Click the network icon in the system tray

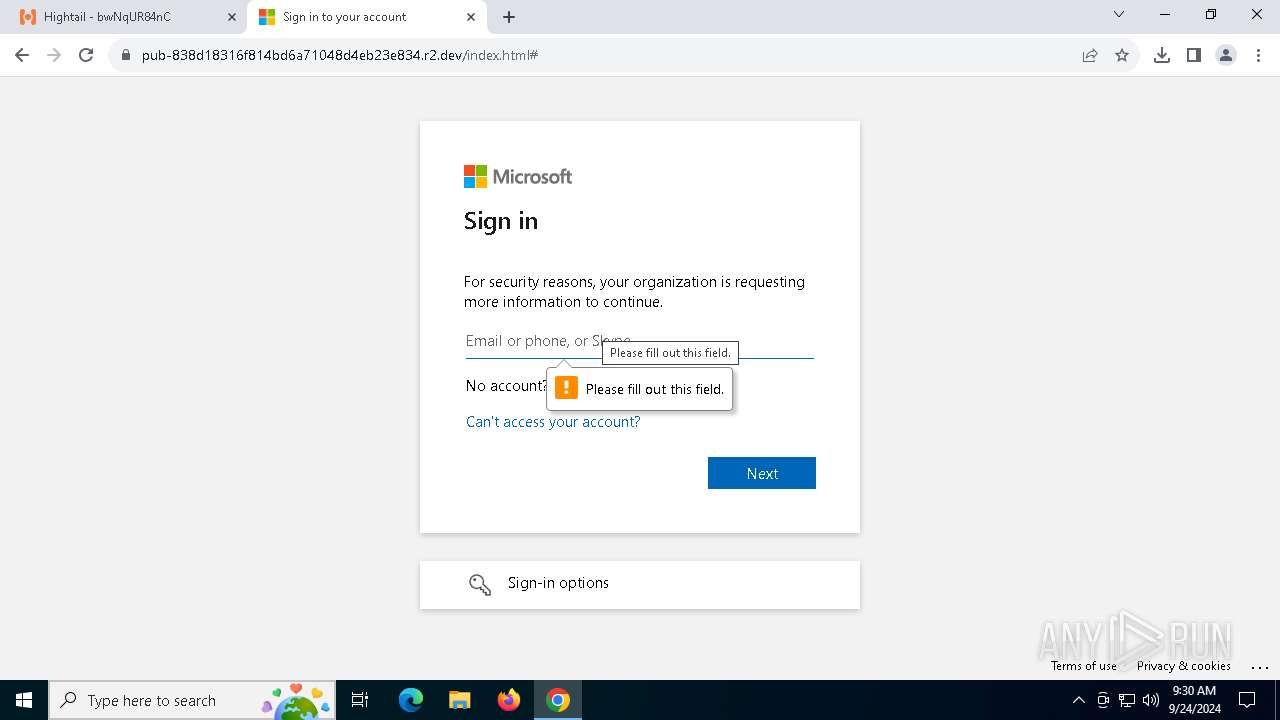[1127, 700]
